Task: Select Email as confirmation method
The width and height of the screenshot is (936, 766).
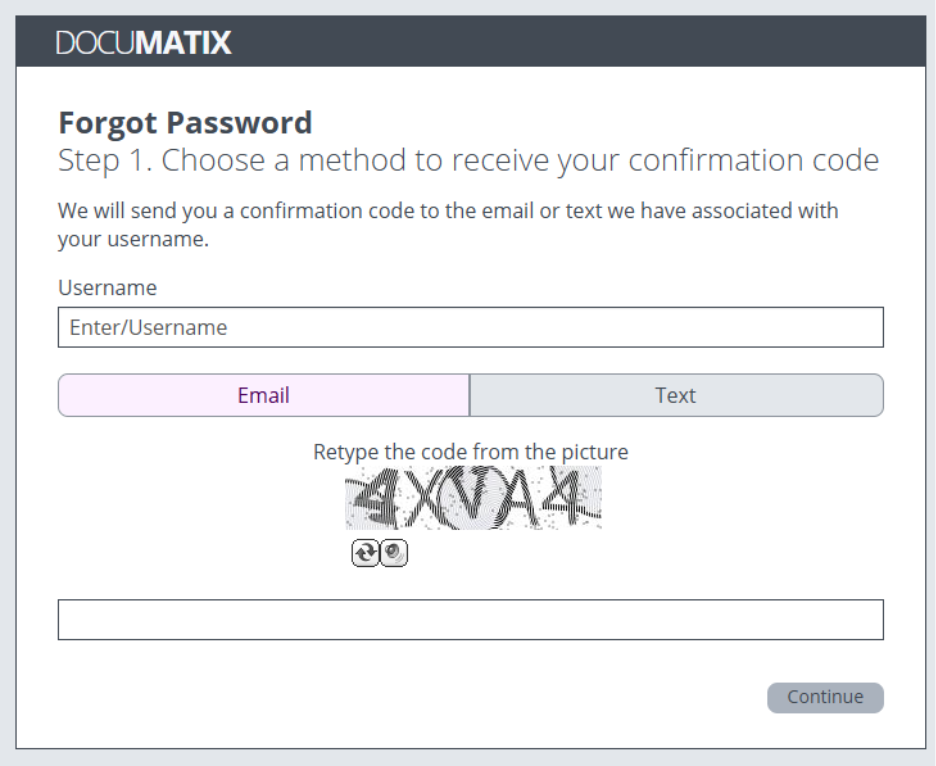Action: tap(264, 395)
